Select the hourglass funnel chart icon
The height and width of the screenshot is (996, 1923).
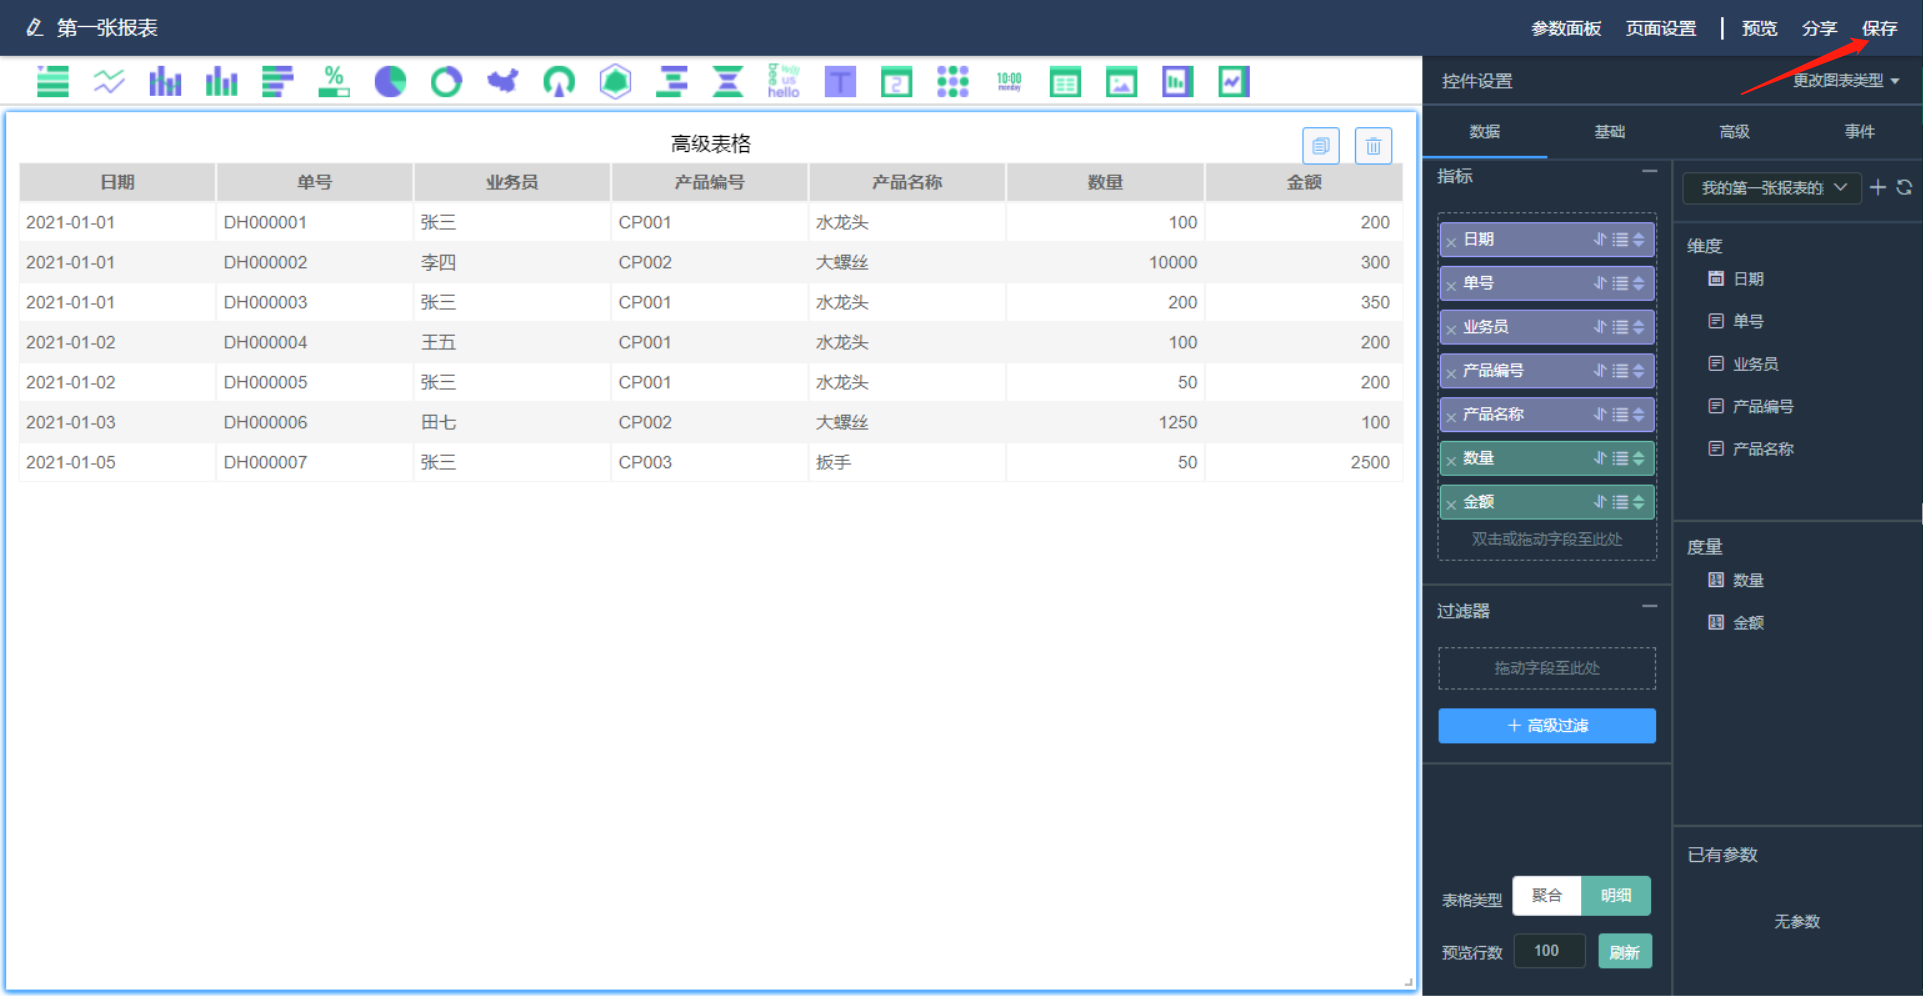(x=728, y=81)
